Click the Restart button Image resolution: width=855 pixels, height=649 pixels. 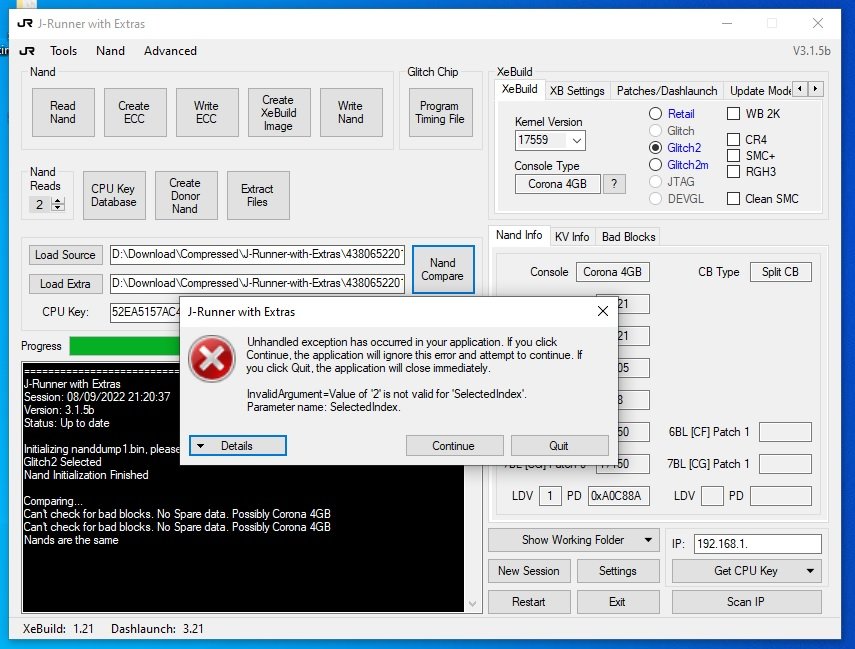click(x=529, y=602)
